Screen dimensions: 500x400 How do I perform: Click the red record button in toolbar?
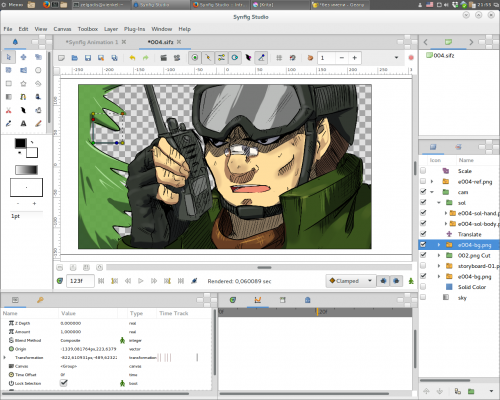pos(411,58)
